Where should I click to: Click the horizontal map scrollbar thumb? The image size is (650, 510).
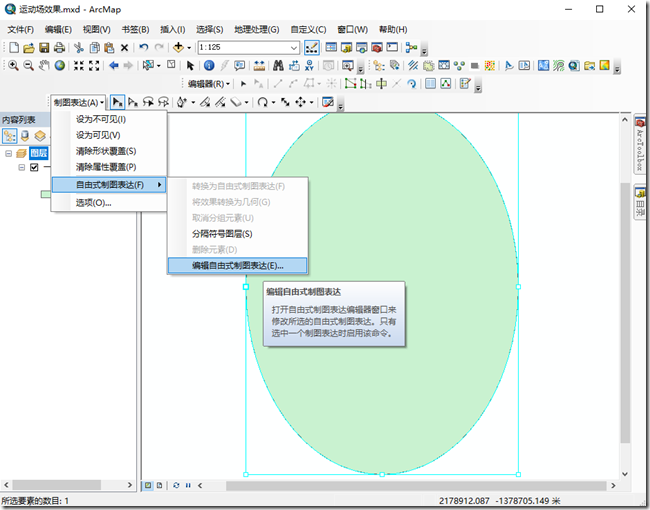(x=416, y=485)
